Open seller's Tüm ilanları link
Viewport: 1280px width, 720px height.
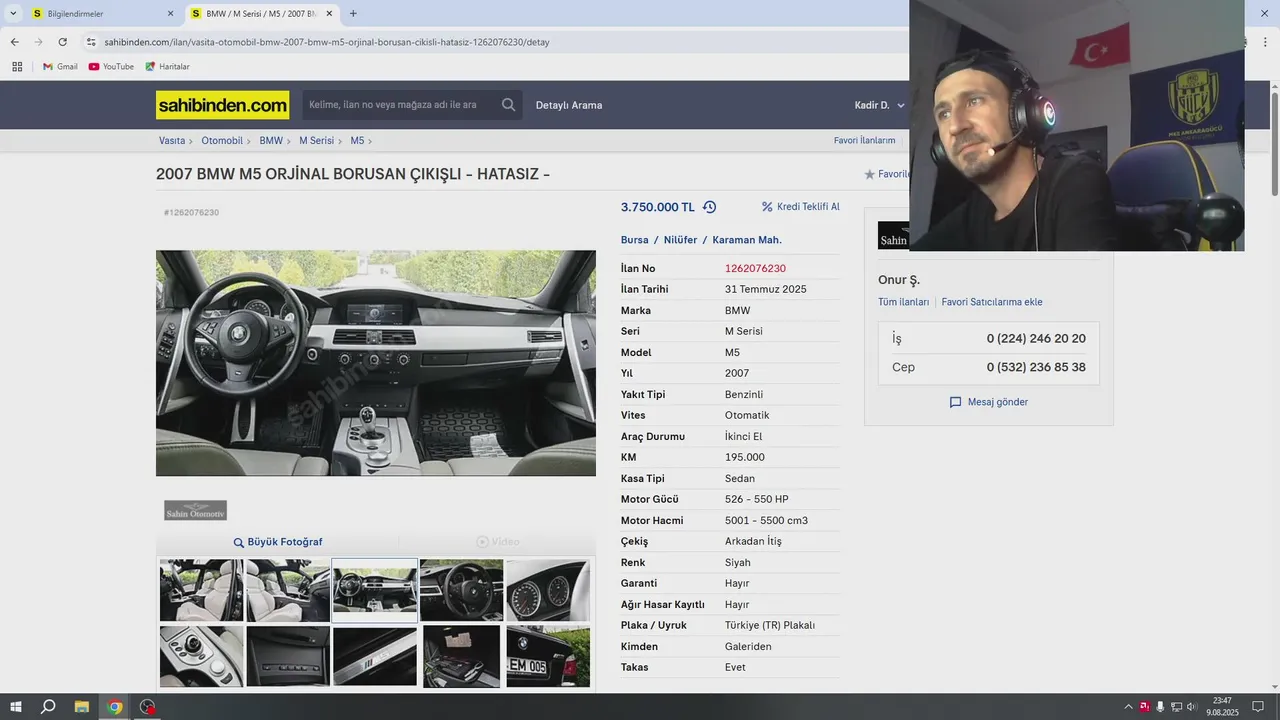(x=903, y=302)
